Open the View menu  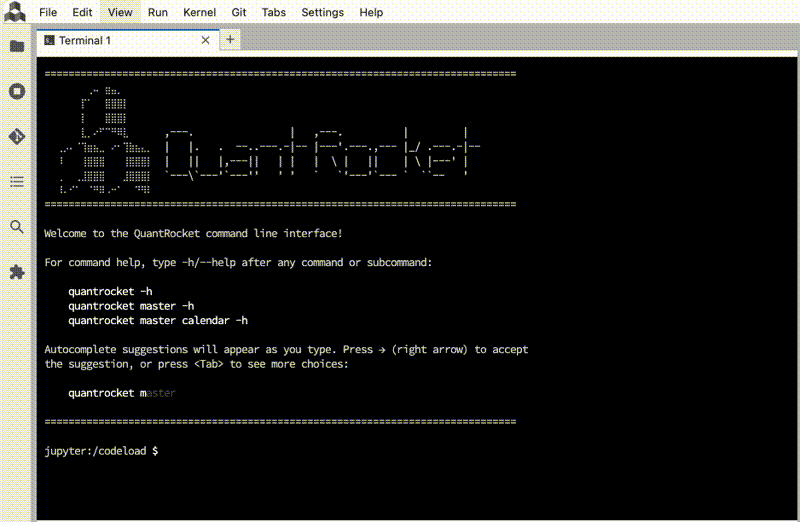(x=120, y=12)
